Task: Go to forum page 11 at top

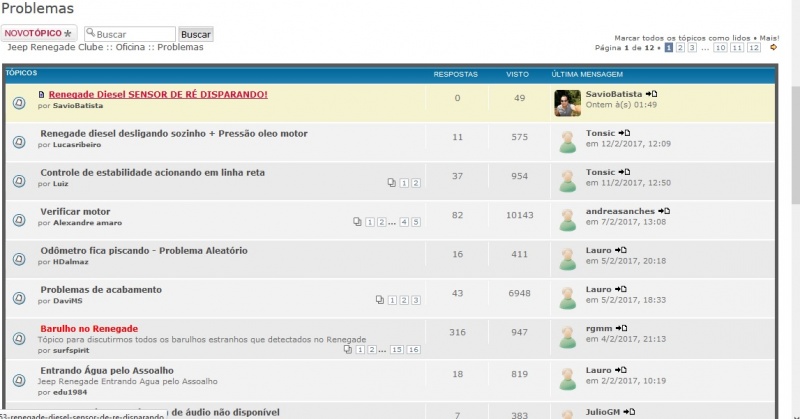Action: tap(737, 47)
